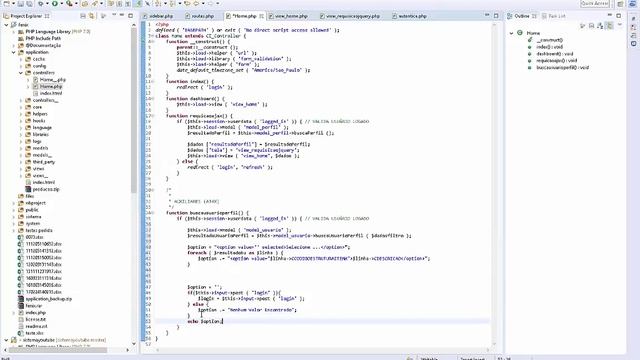The height and width of the screenshot is (360, 640).
Task: Click the Search flashlight toolbar icon
Action: (95, 4)
